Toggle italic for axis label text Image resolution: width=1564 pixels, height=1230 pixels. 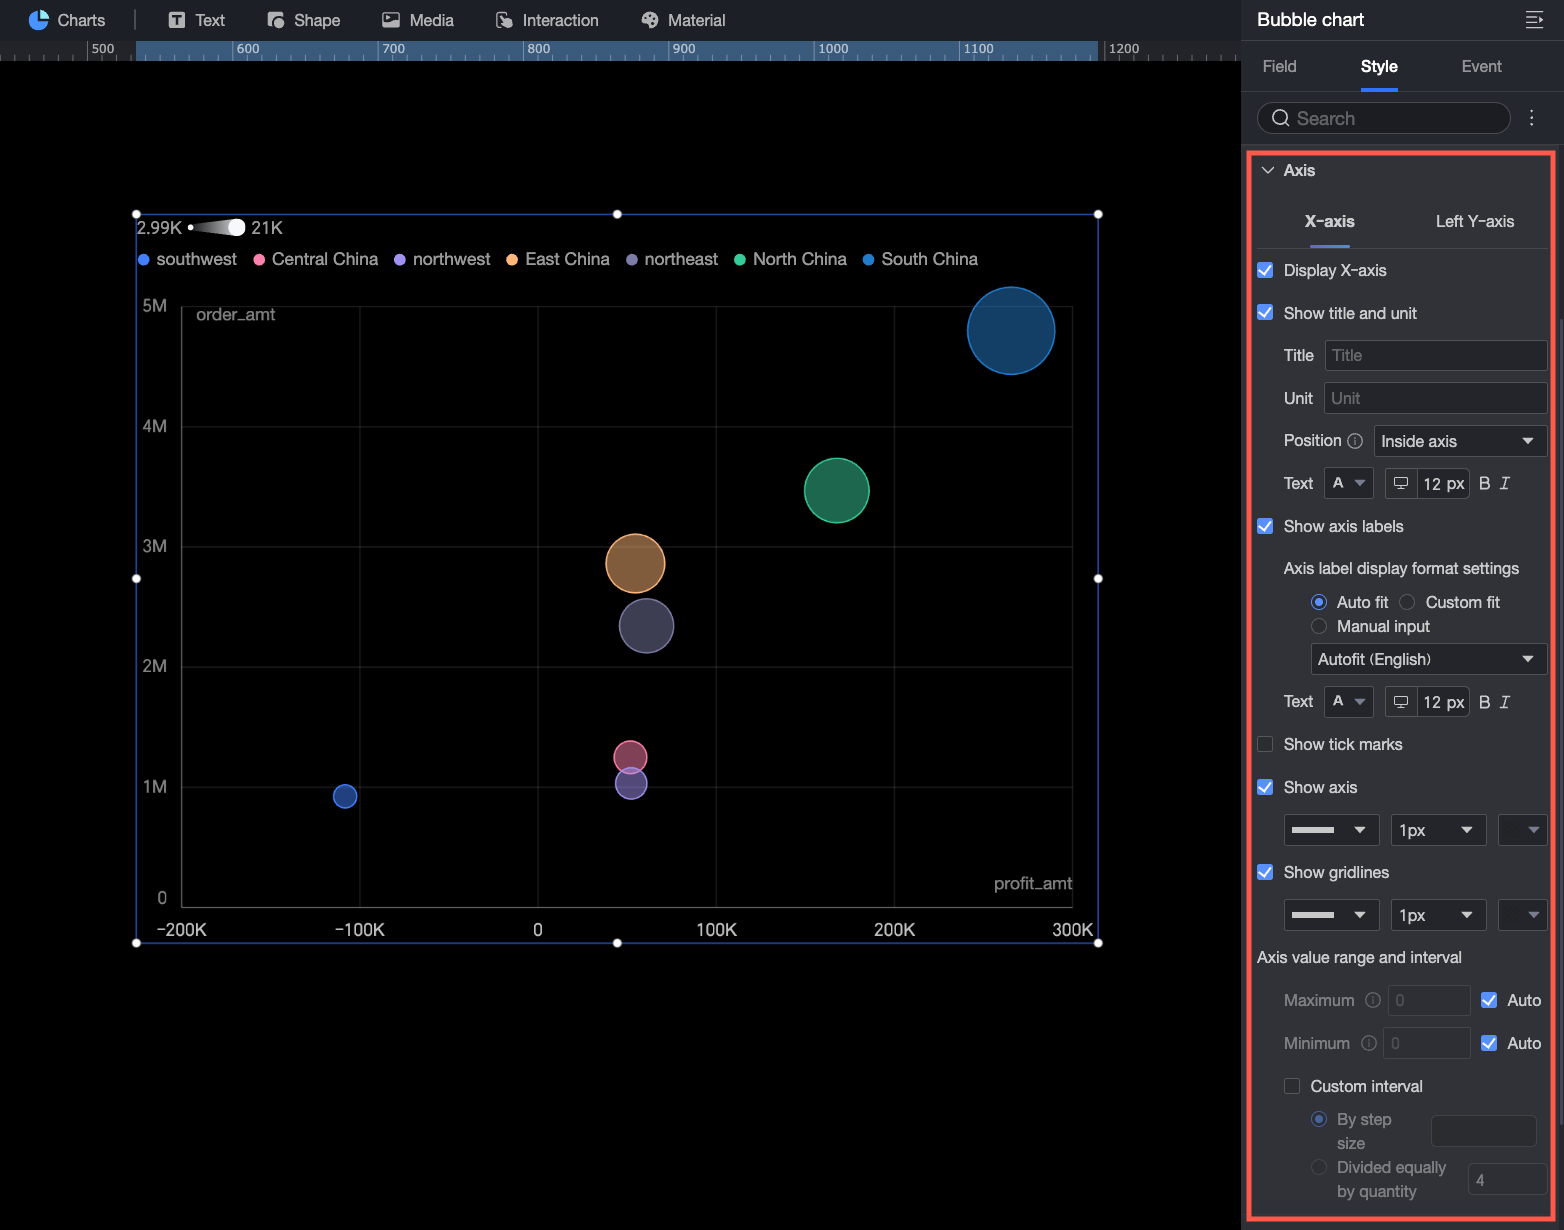(x=1505, y=702)
